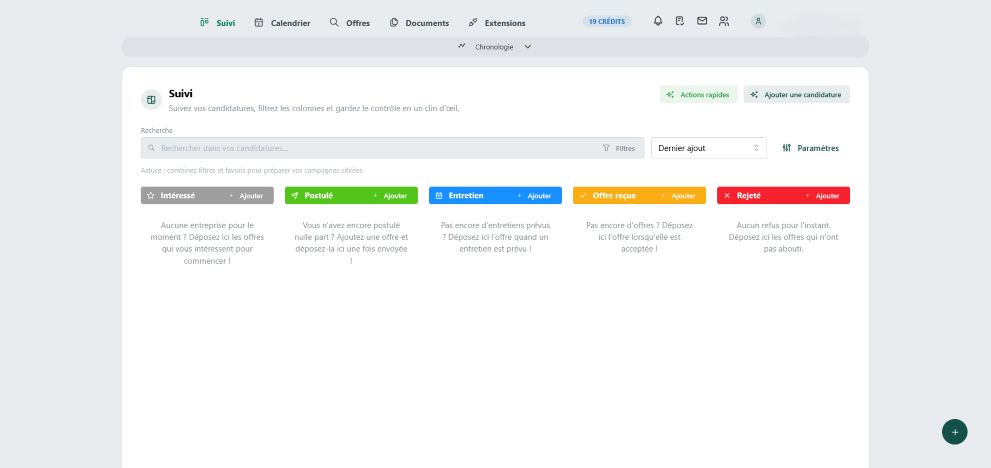Switch to the Calendrier tab
The image size is (991, 468).
pyautogui.click(x=282, y=22)
